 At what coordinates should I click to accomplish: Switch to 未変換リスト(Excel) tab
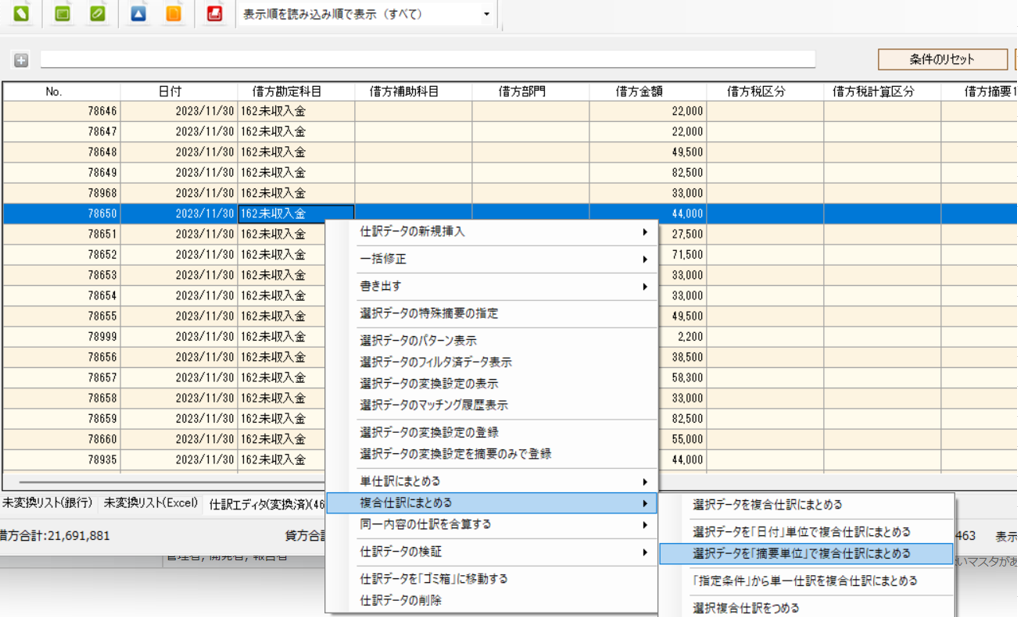pos(151,503)
